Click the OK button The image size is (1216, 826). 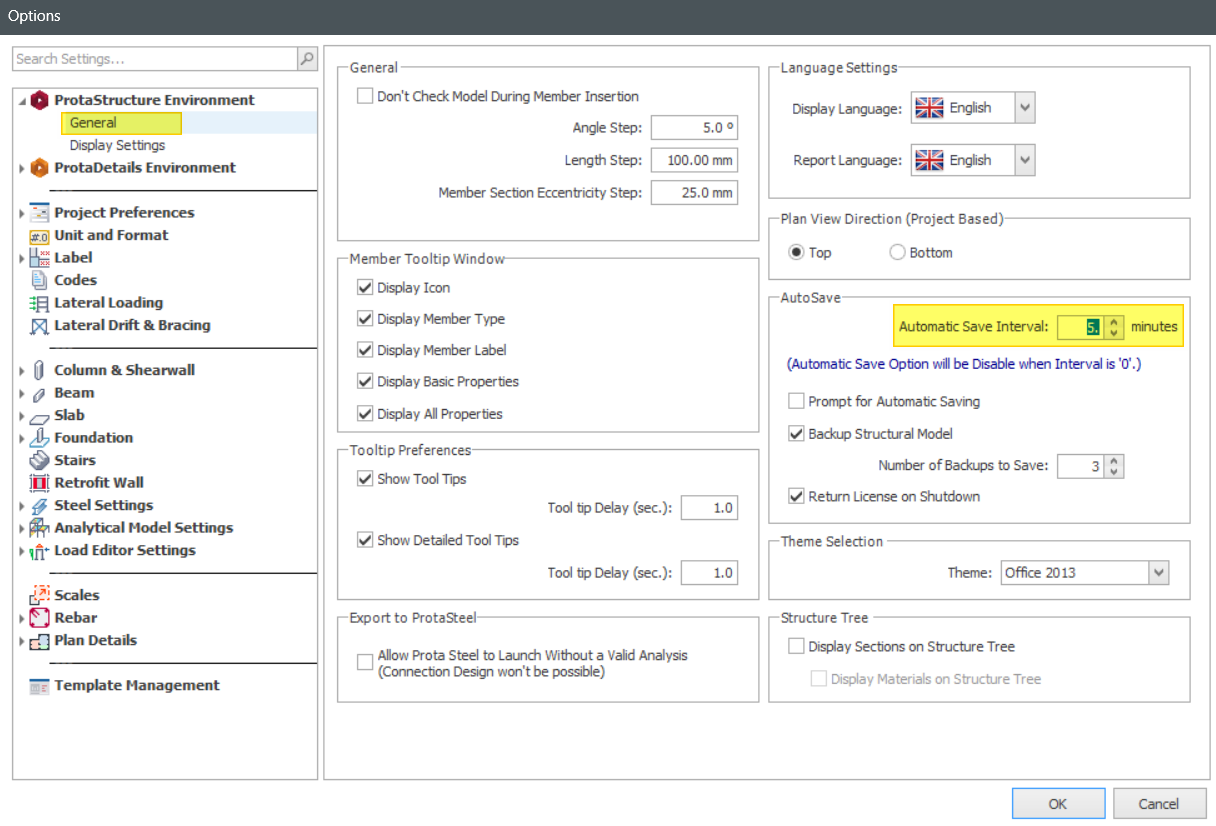(1058, 803)
